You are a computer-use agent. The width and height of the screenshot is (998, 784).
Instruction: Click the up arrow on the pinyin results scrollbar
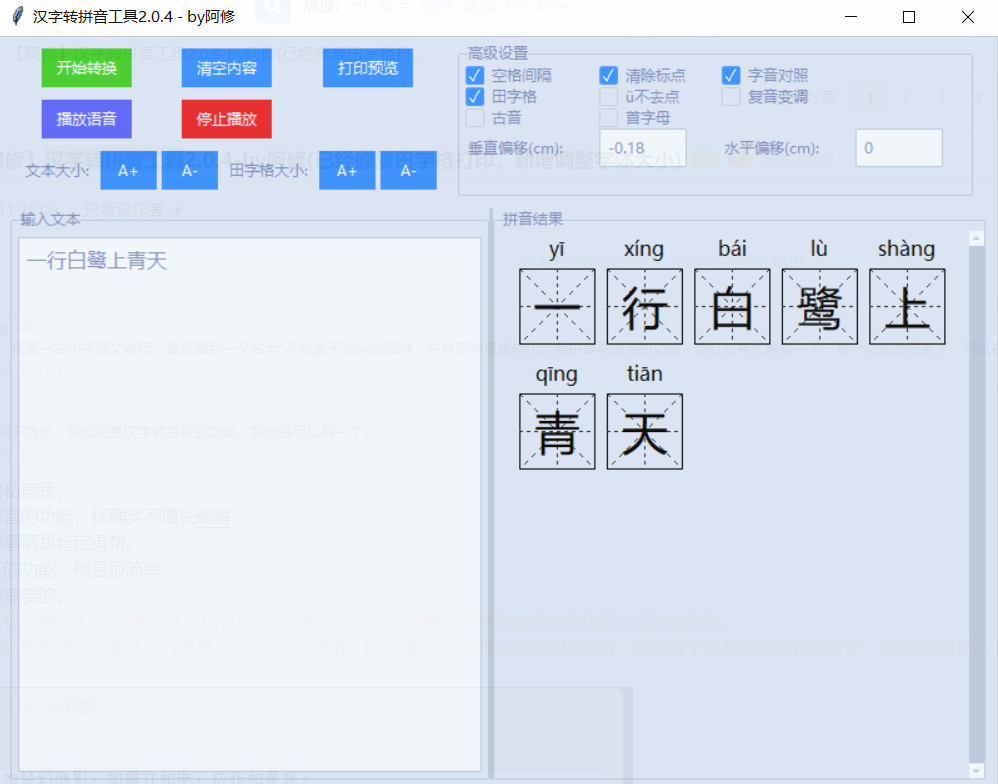click(x=976, y=237)
